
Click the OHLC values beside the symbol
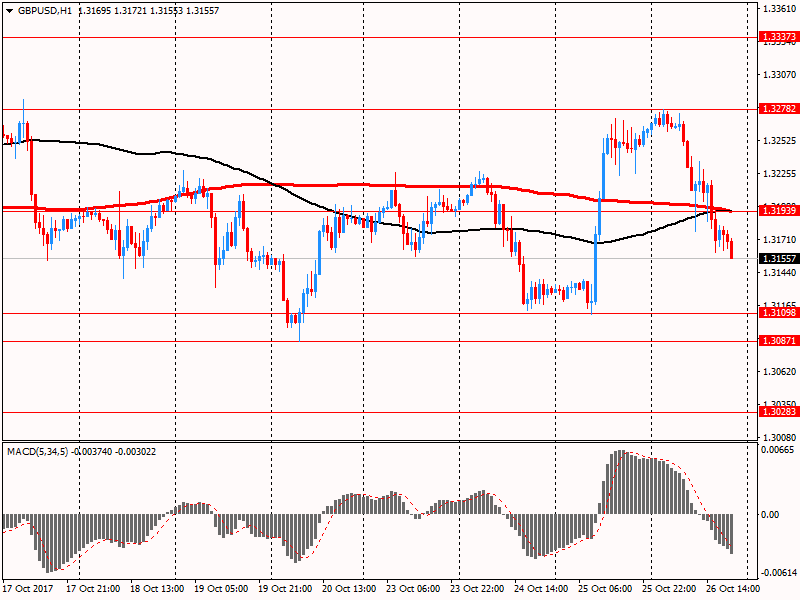tap(148, 11)
